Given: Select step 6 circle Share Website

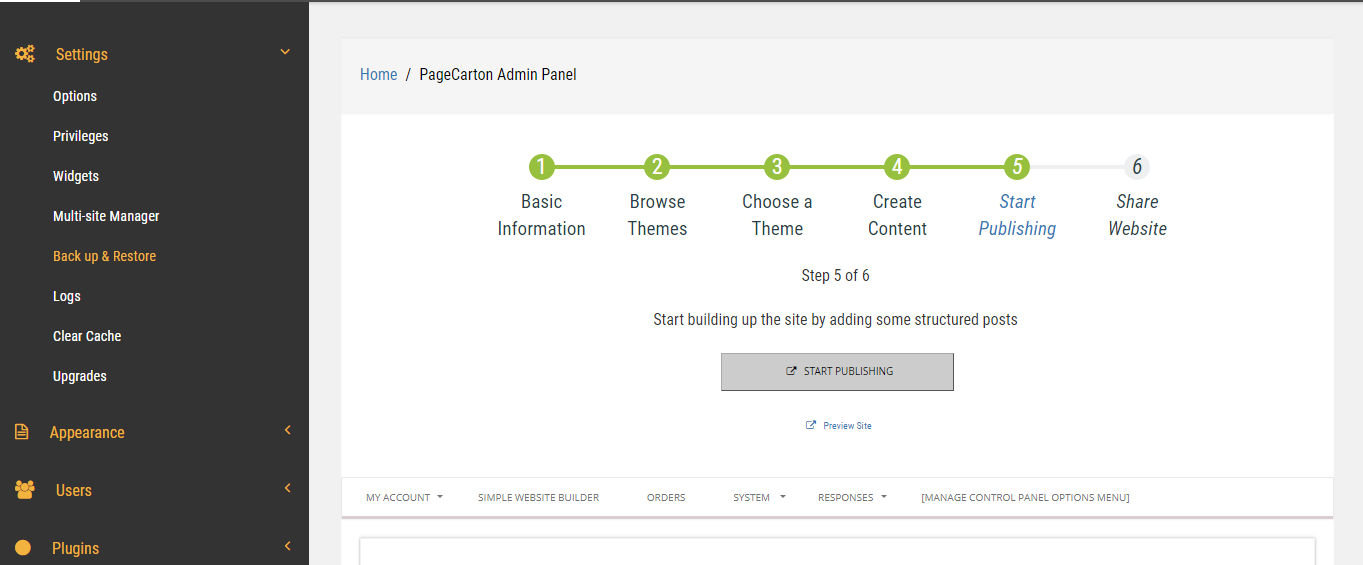Looking at the screenshot, I should pos(1137,166).
